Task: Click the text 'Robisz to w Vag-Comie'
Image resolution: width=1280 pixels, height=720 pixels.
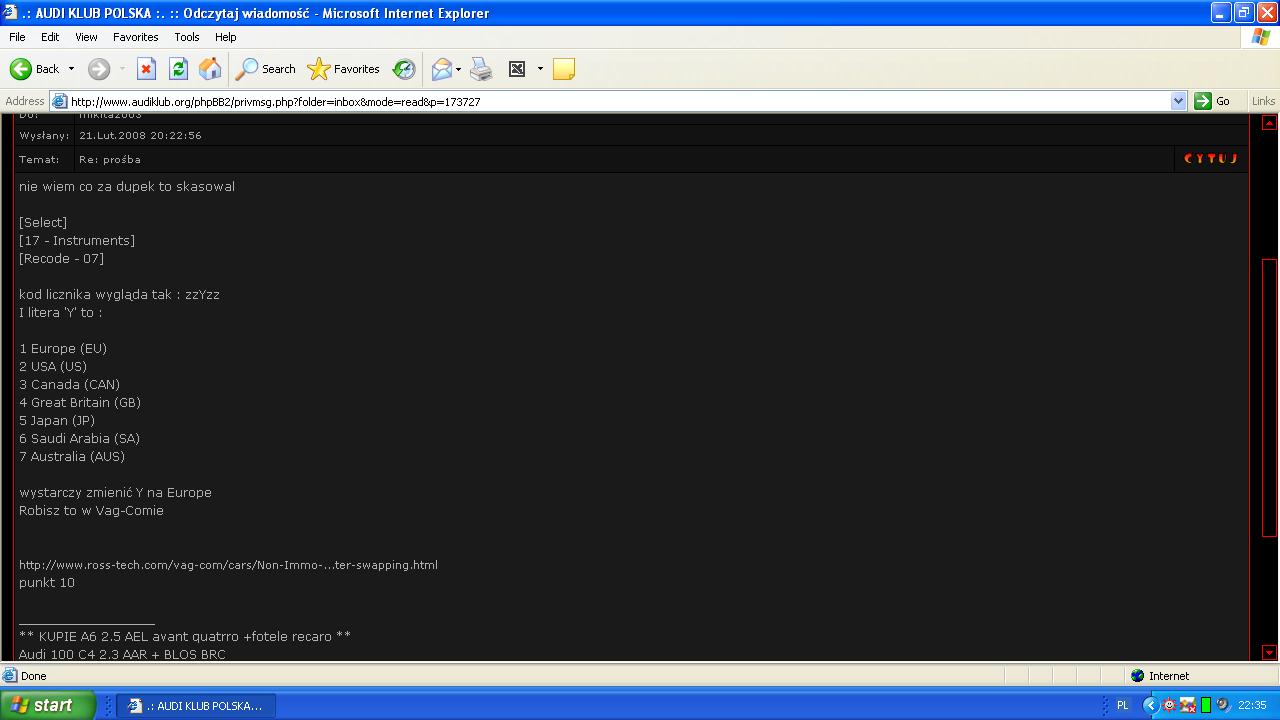Action: click(x=91, y=510)
